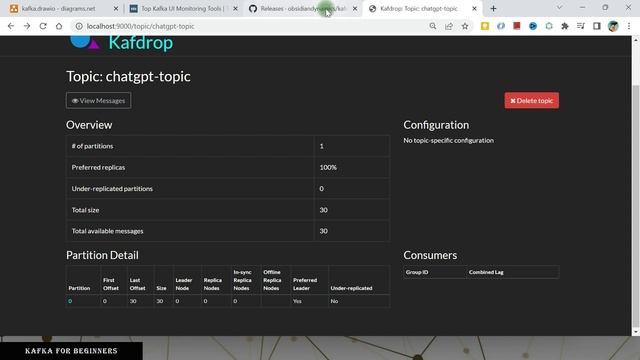
Task: Click the 'Partition Detail' heading
Action: [x=102, y=255]
